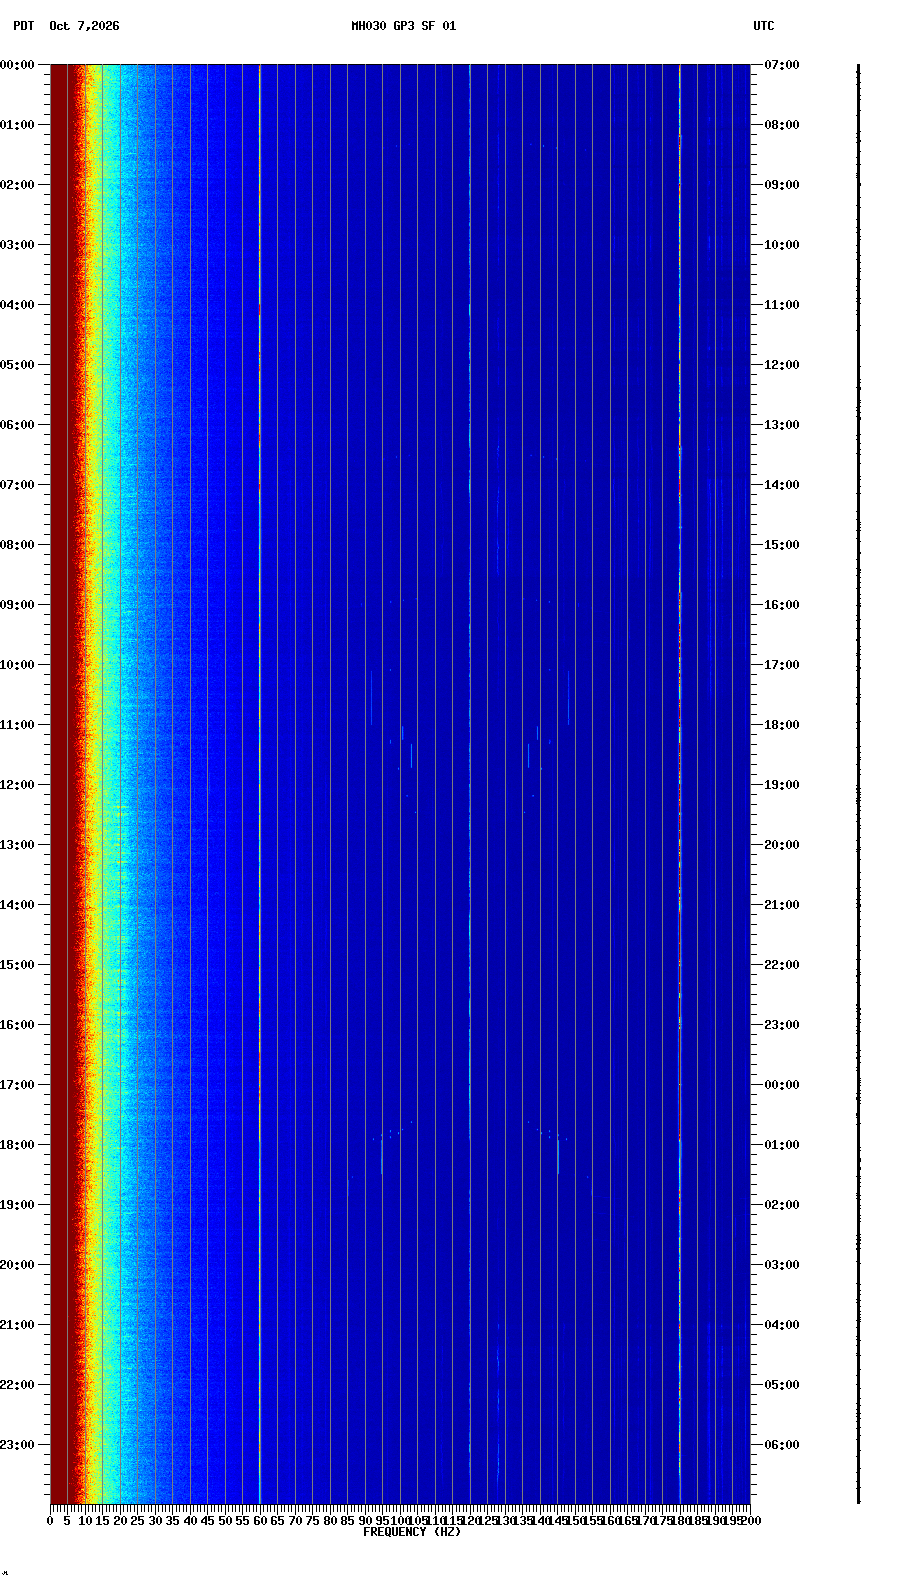Click the 35 Hz frequency axis label
The image size is (902, 1584).
point(173,1521)
